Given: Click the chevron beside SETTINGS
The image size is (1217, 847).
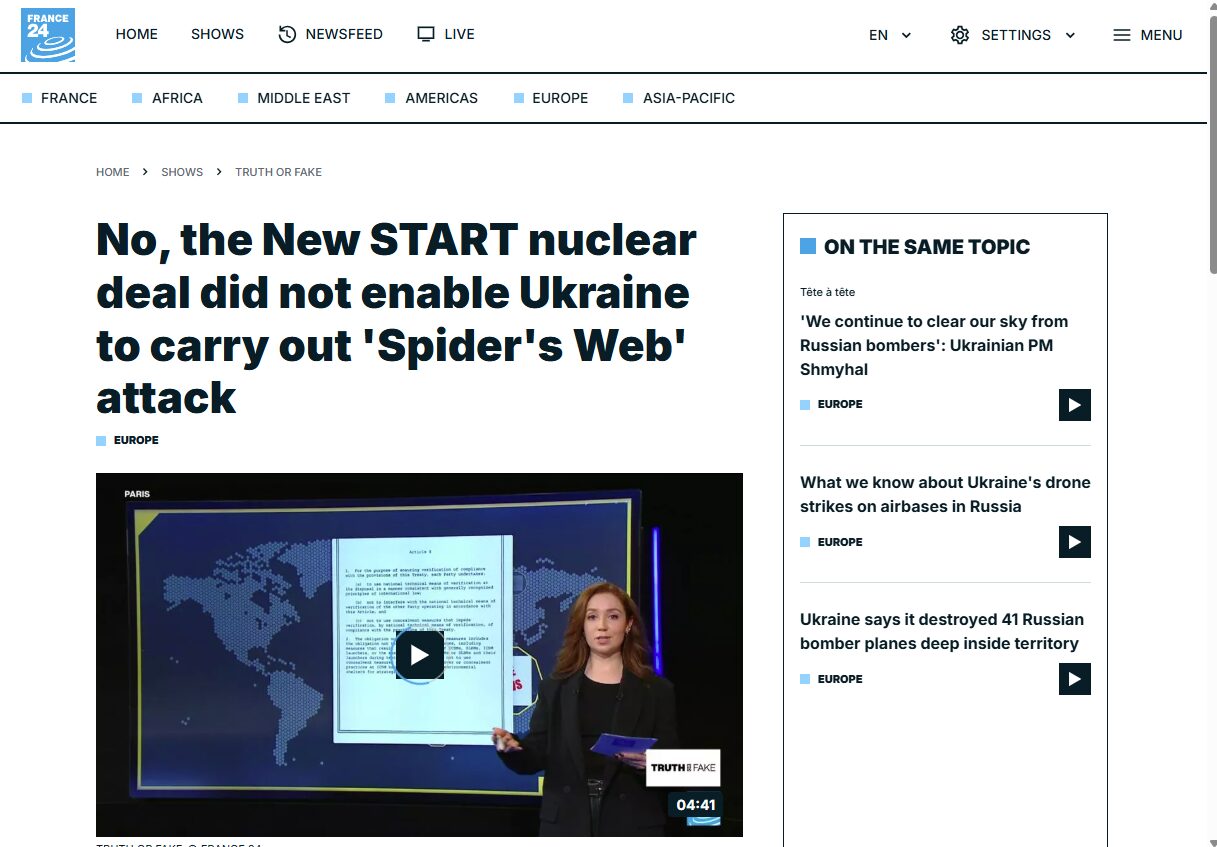Looking at the screenshot, I should [1070, 35].
